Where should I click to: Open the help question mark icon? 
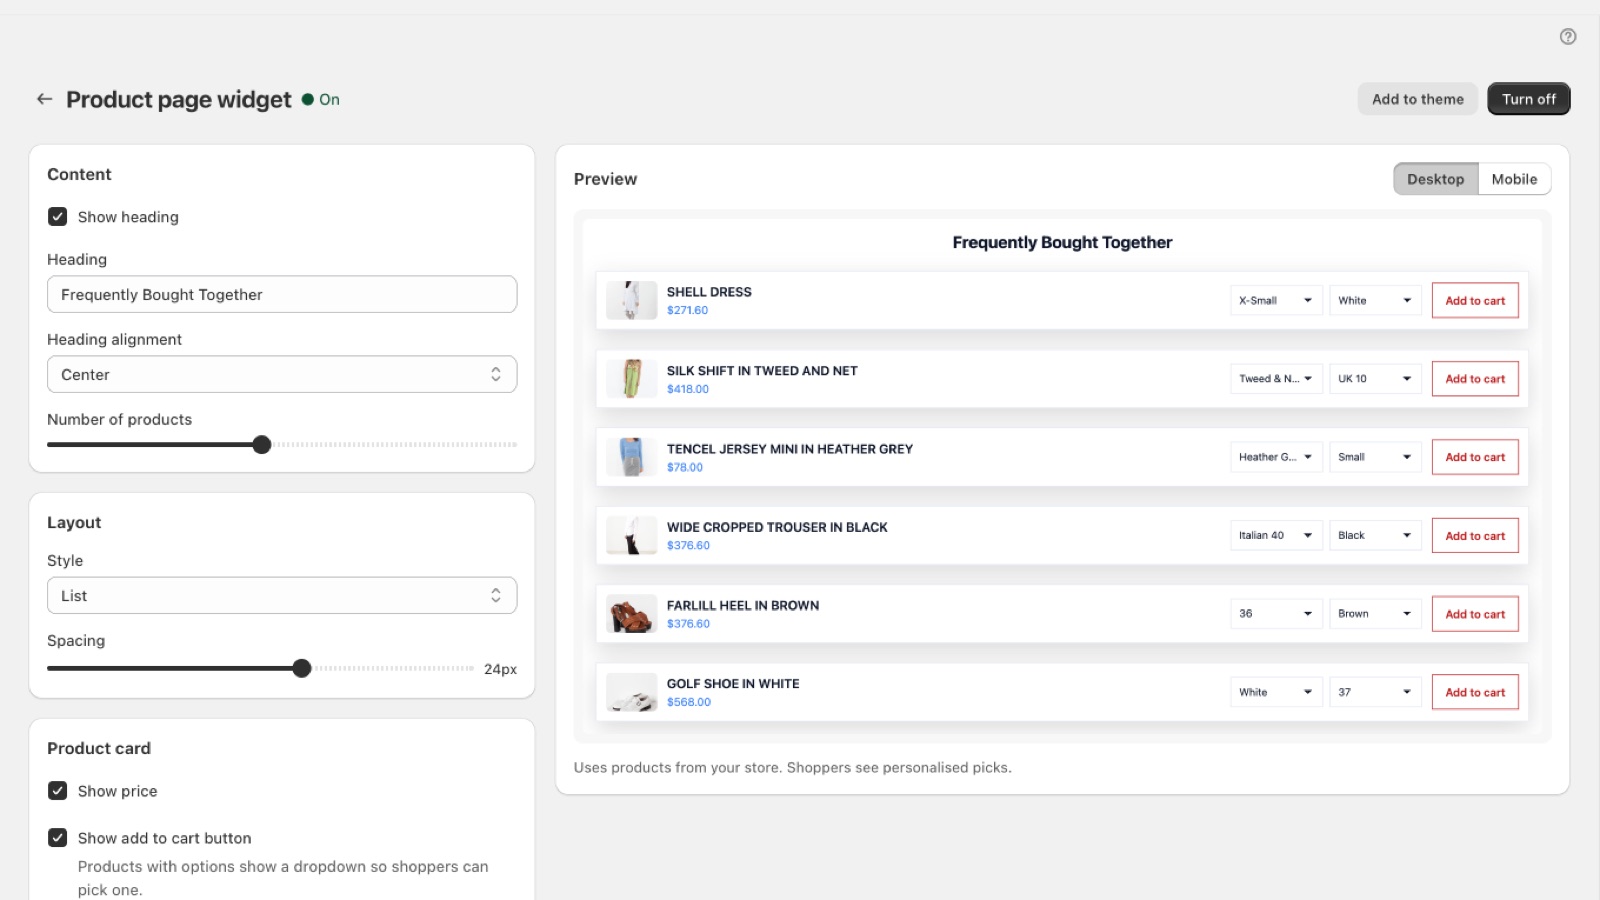tap(1568, 37)
